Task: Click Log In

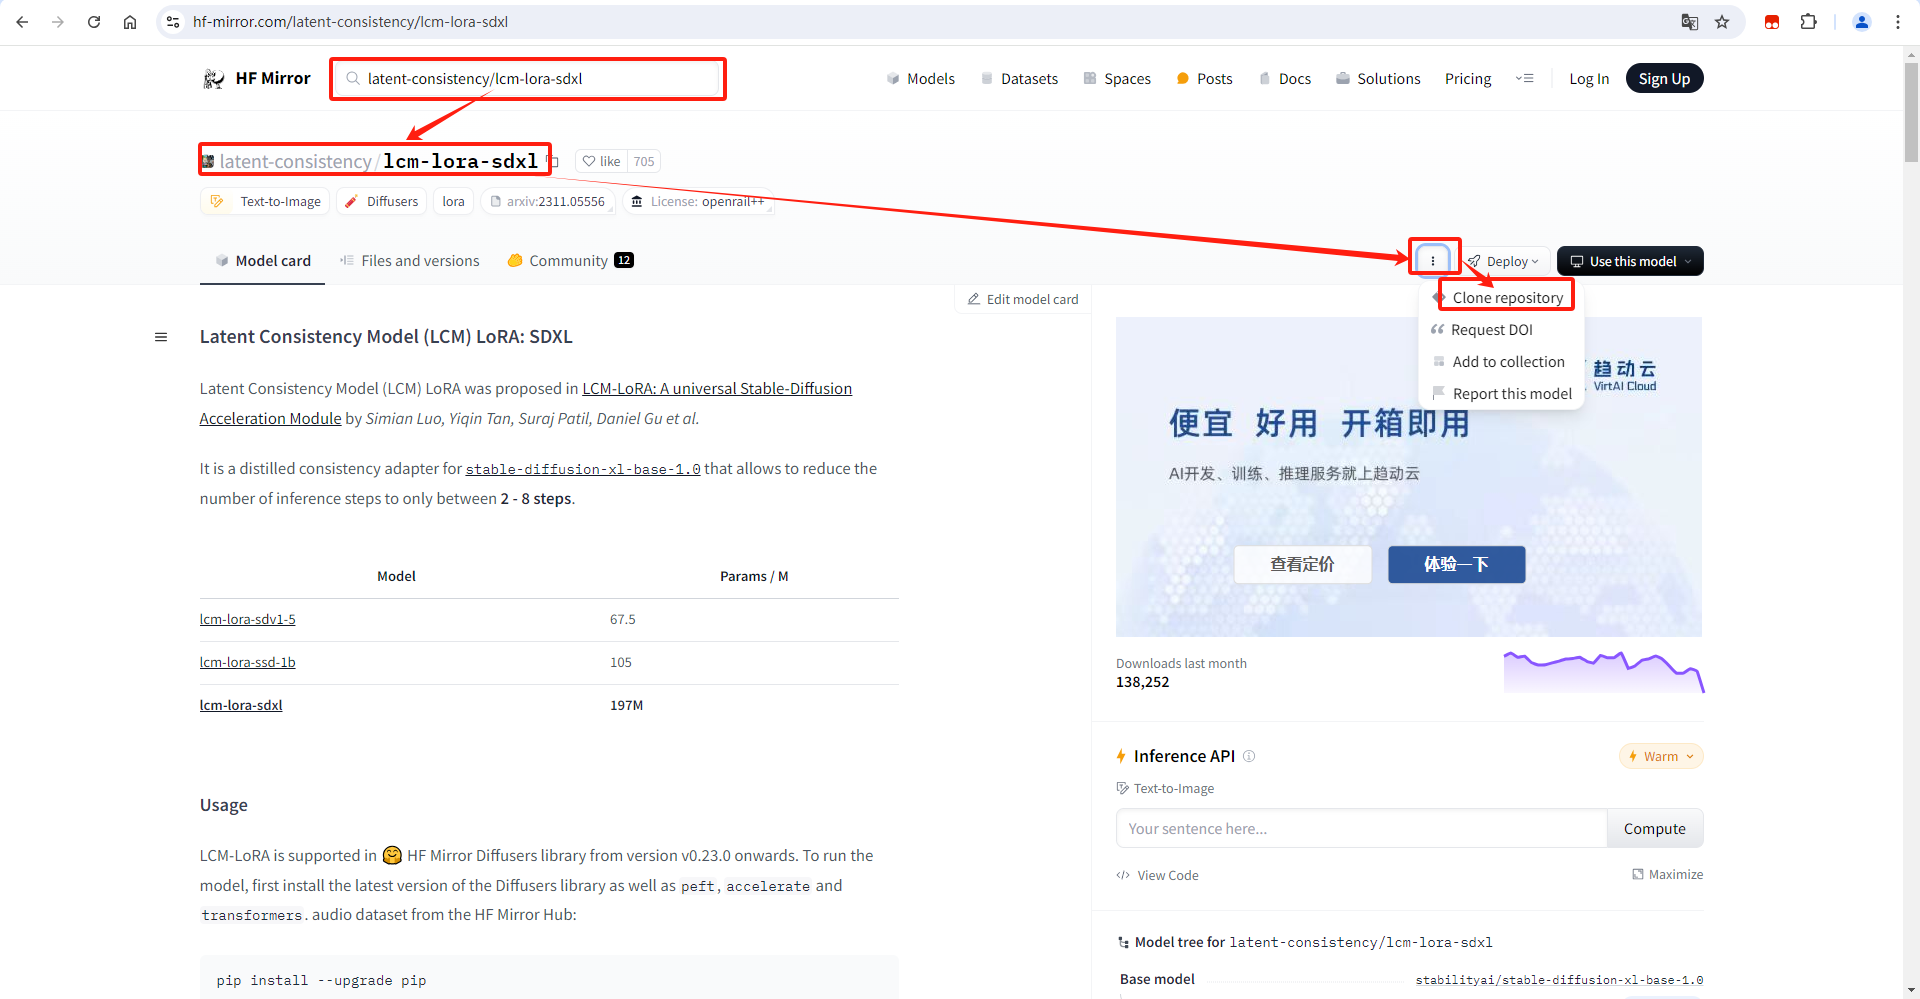Action: click(1589, 79)
